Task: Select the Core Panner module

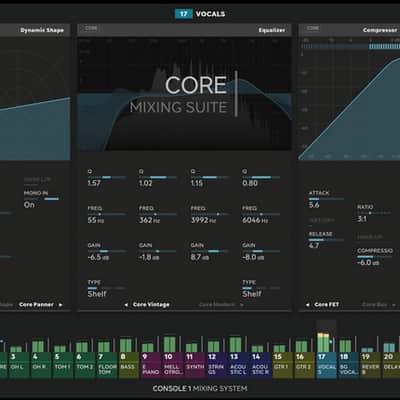Action: [x=36, y=305]
